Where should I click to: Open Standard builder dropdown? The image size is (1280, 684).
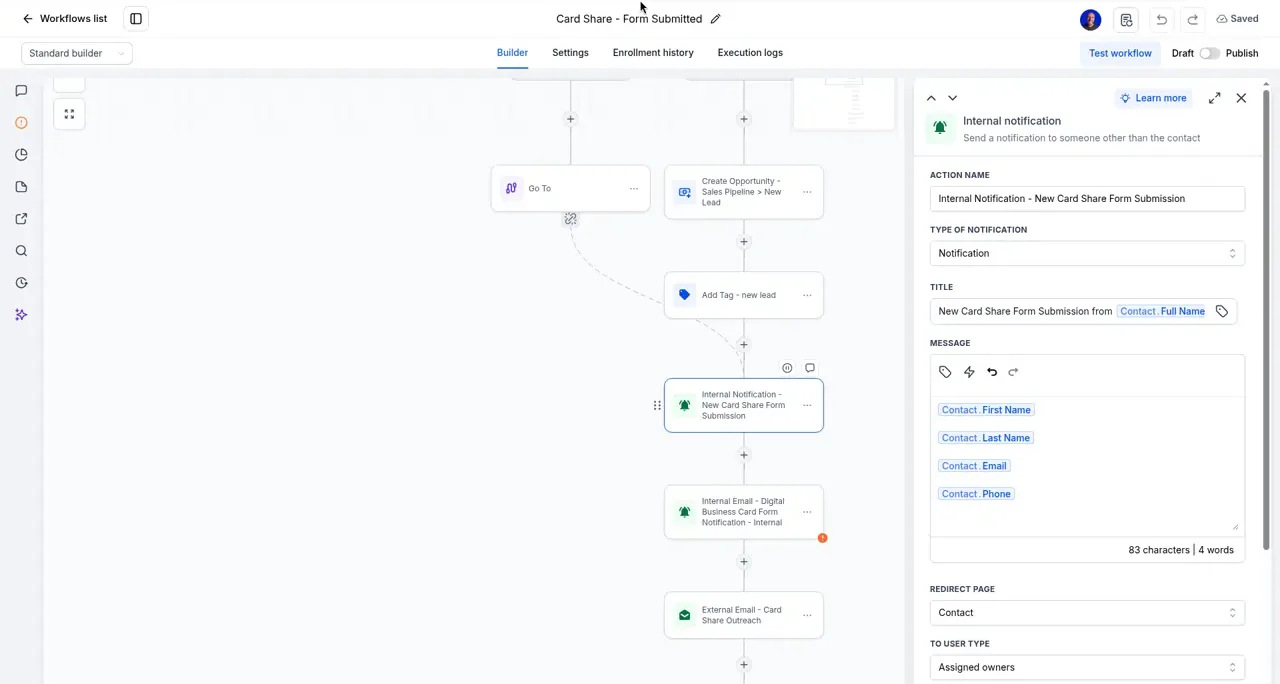pyautogui.click(x=77, y=53)
